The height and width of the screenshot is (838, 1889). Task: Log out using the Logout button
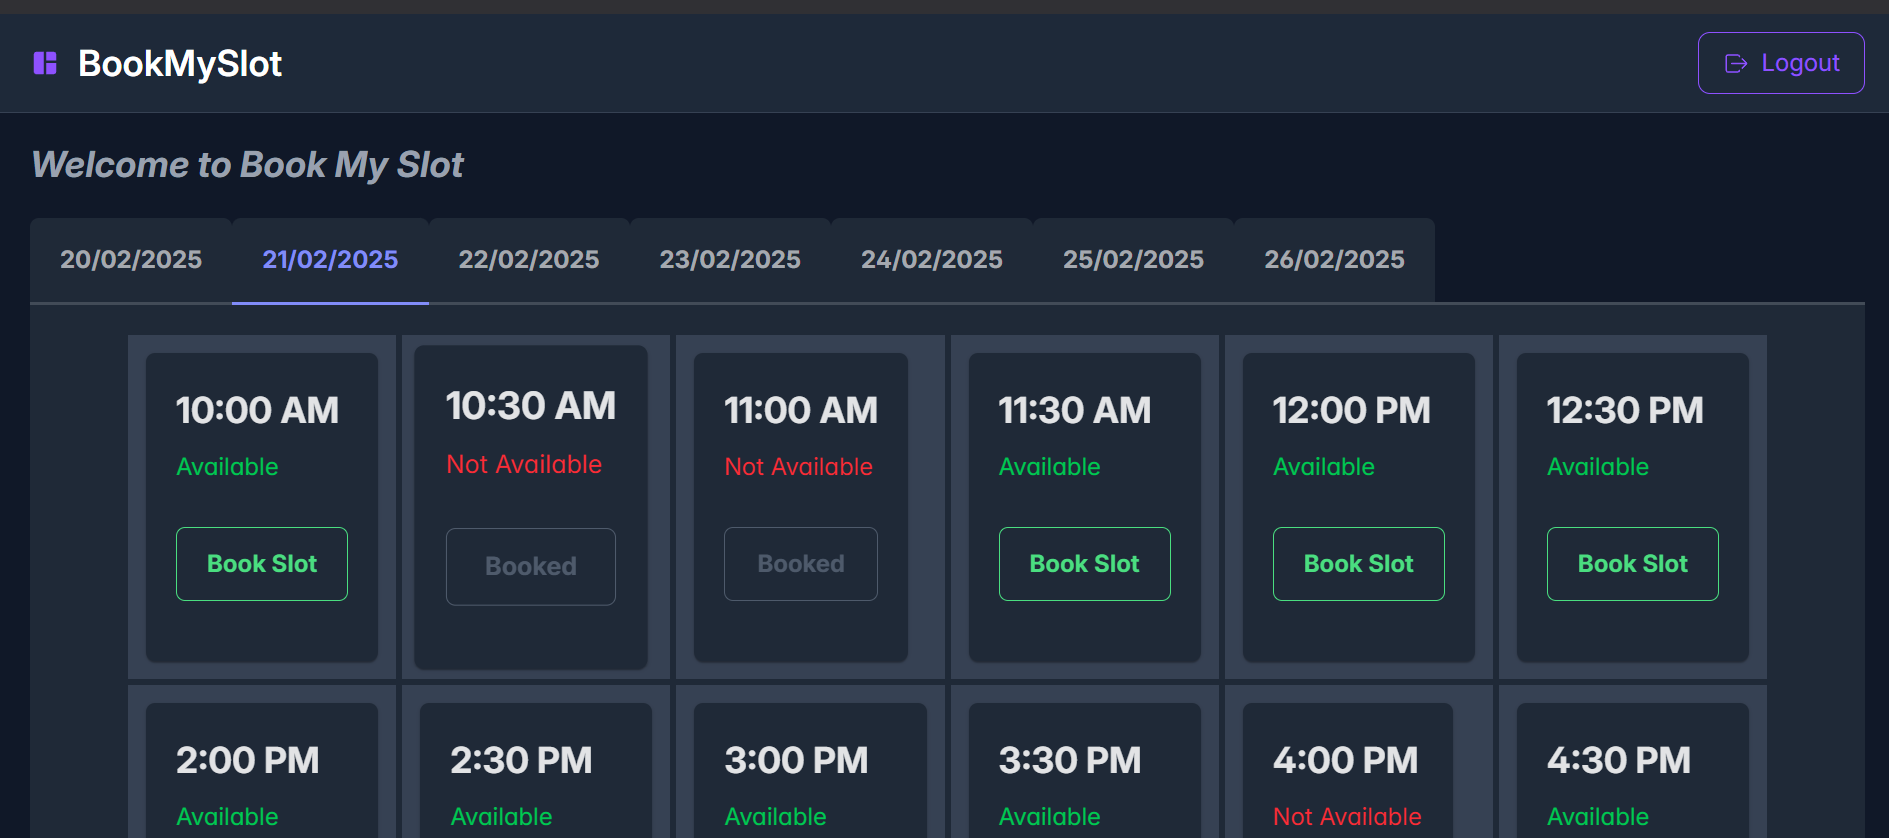click(1781, 63)
